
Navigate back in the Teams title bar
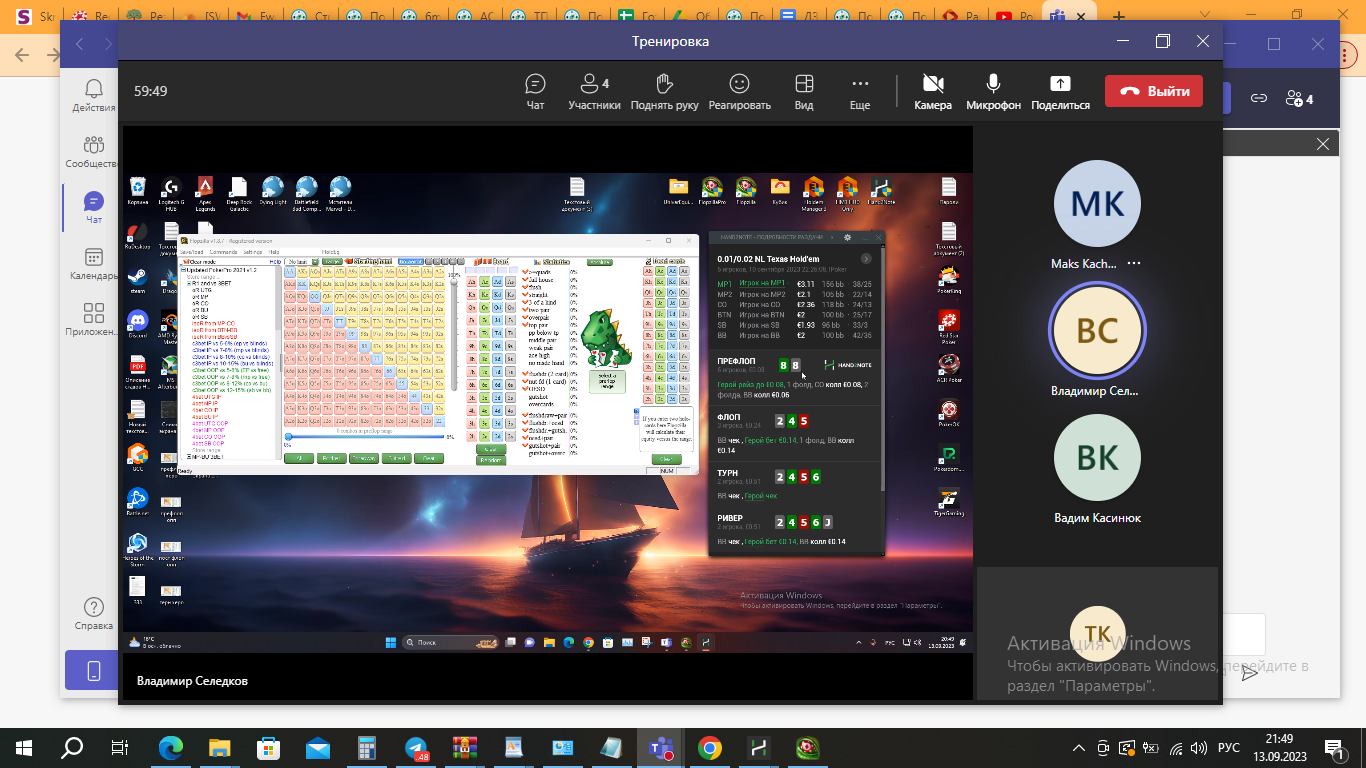click(80, 43)
